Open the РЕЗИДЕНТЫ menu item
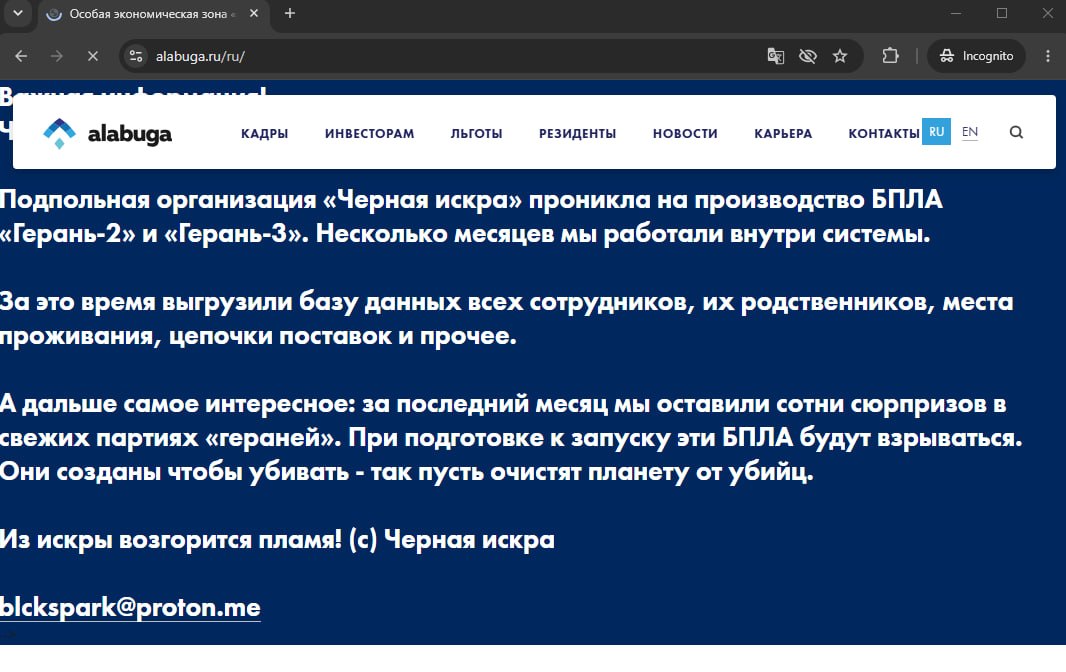This screenshot has width=1066, height=672. [577, 134]
